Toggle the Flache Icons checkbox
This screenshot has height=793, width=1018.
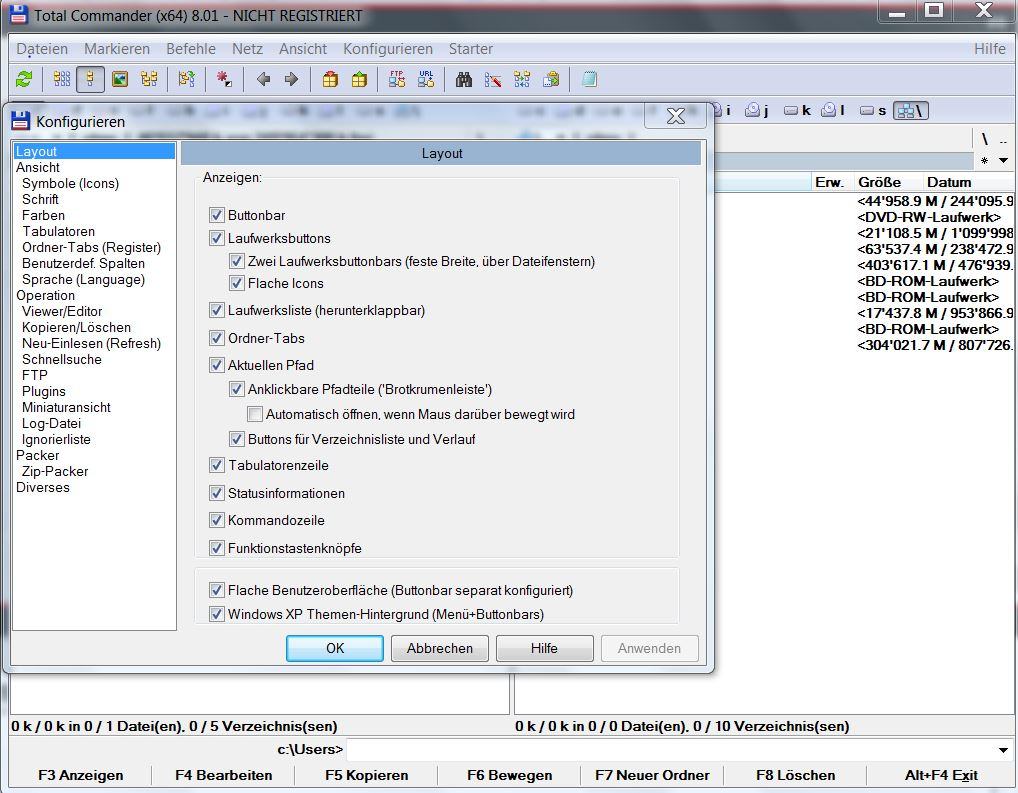(x=237, y=283)
